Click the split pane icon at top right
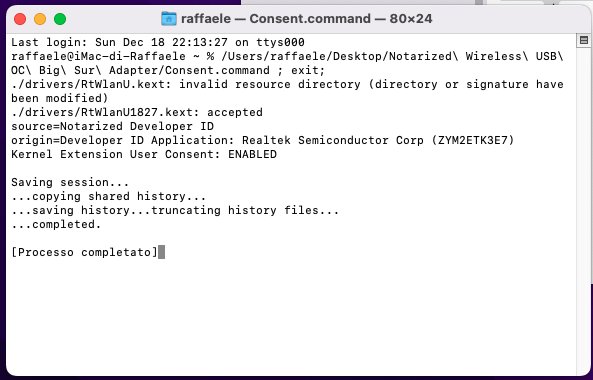593x380 pixels. pos(584,40)
